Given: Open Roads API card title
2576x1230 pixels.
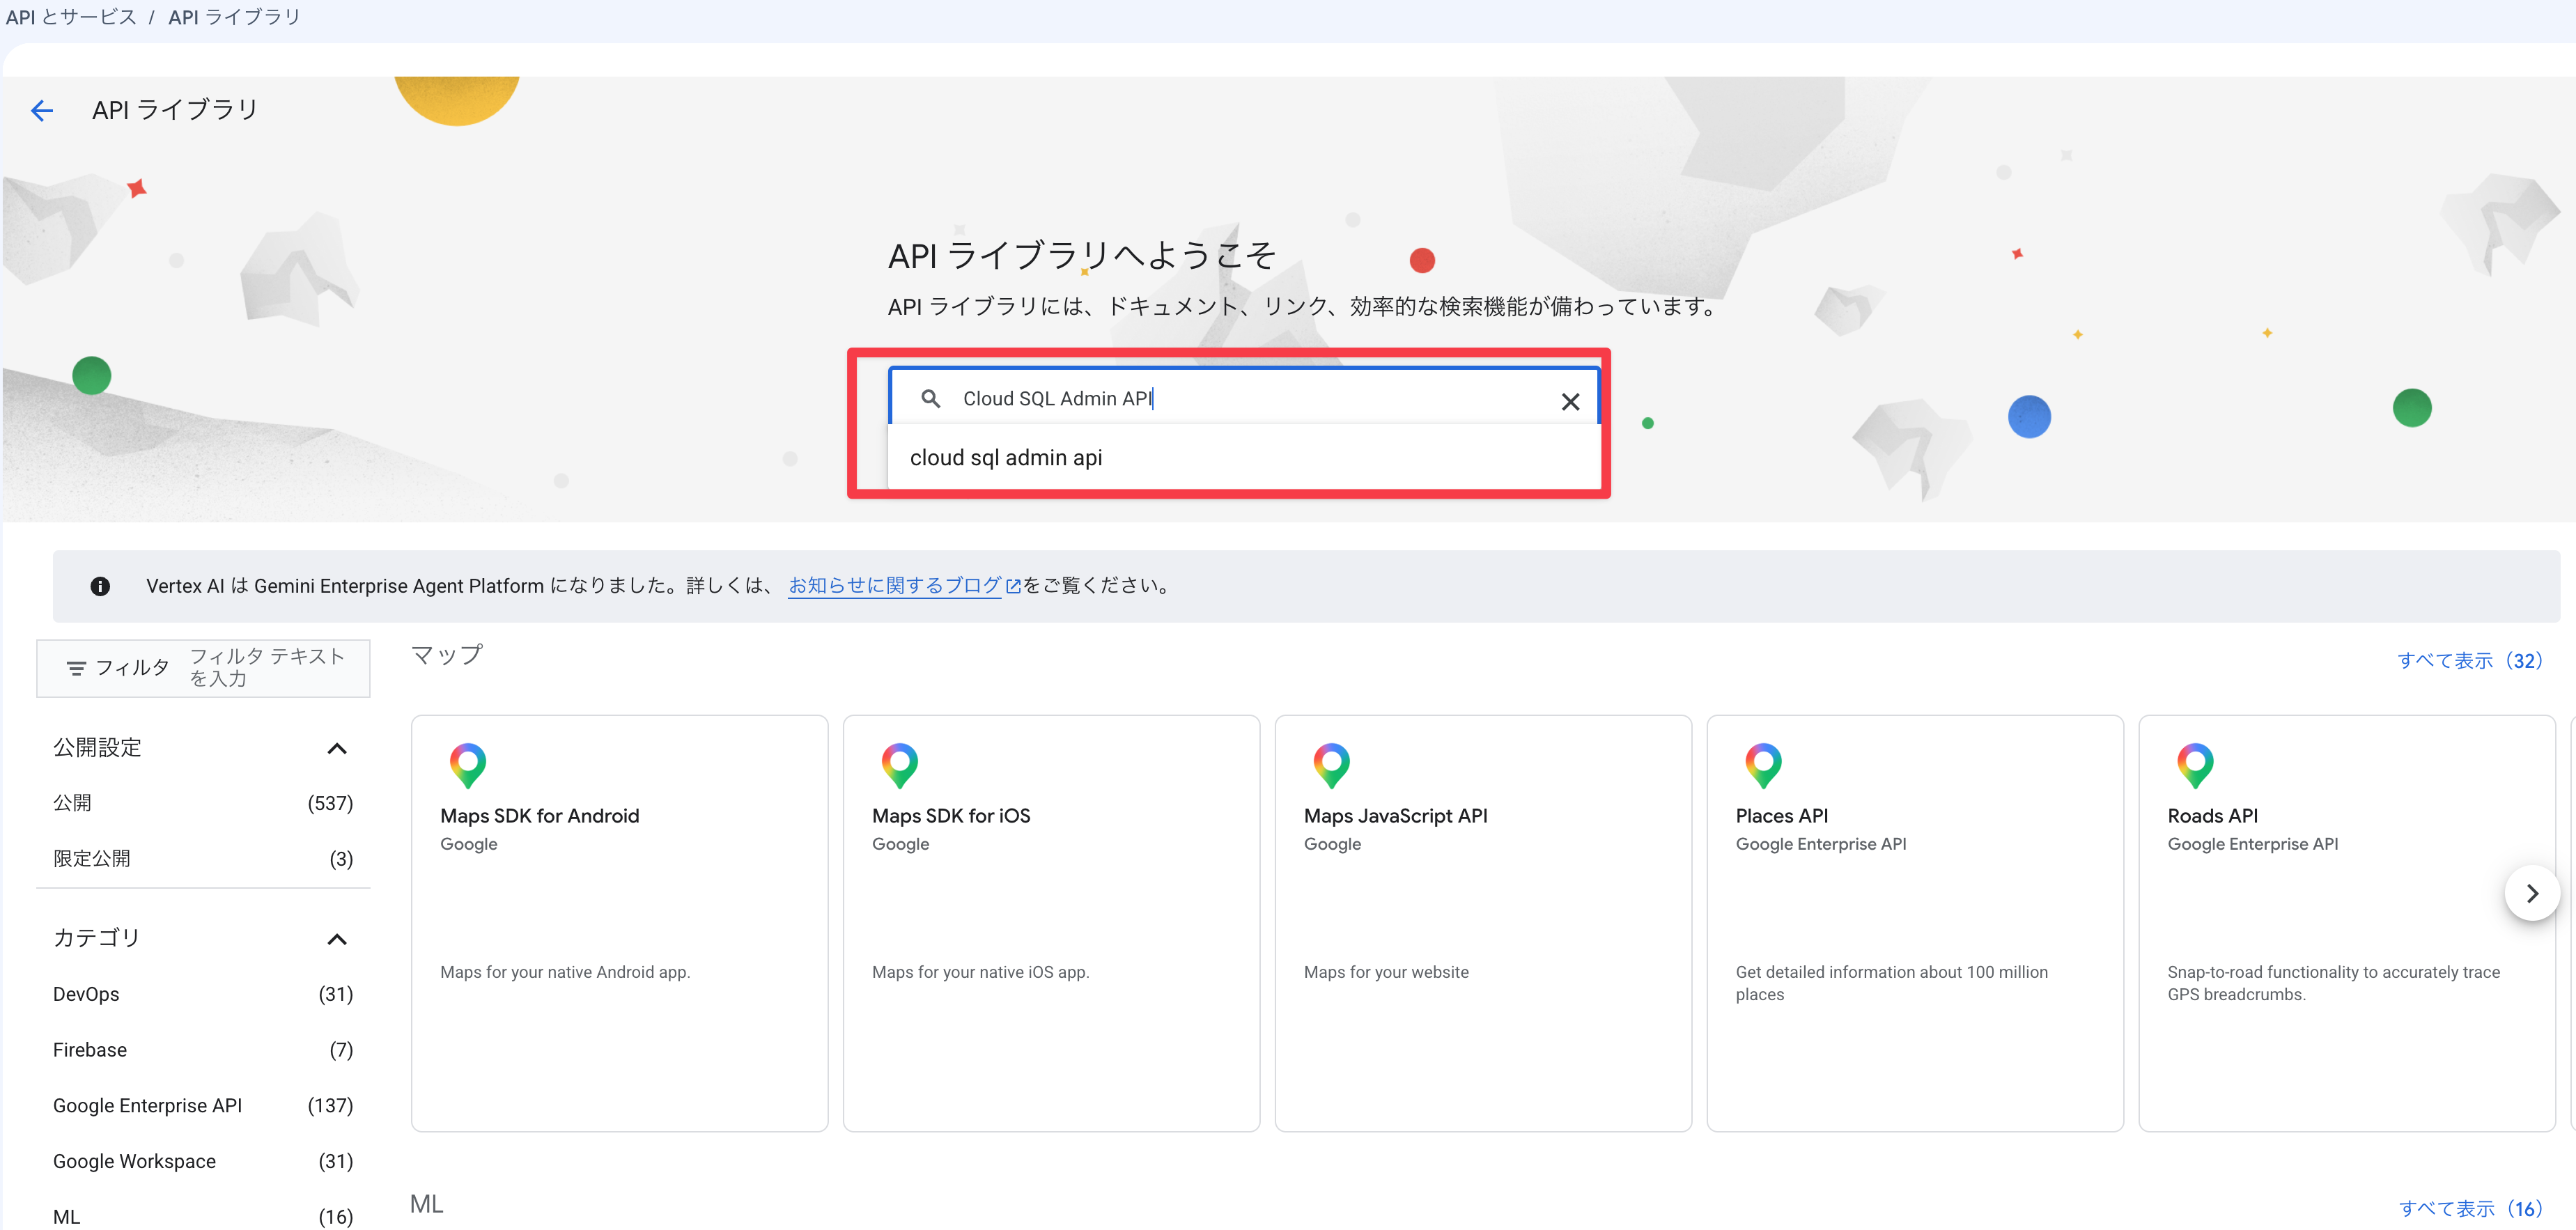Looking at the screenshot, I should 2212,816.
